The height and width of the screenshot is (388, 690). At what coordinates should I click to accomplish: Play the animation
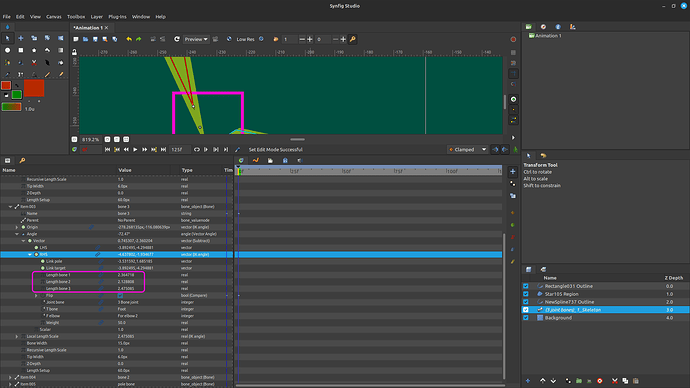135,150
